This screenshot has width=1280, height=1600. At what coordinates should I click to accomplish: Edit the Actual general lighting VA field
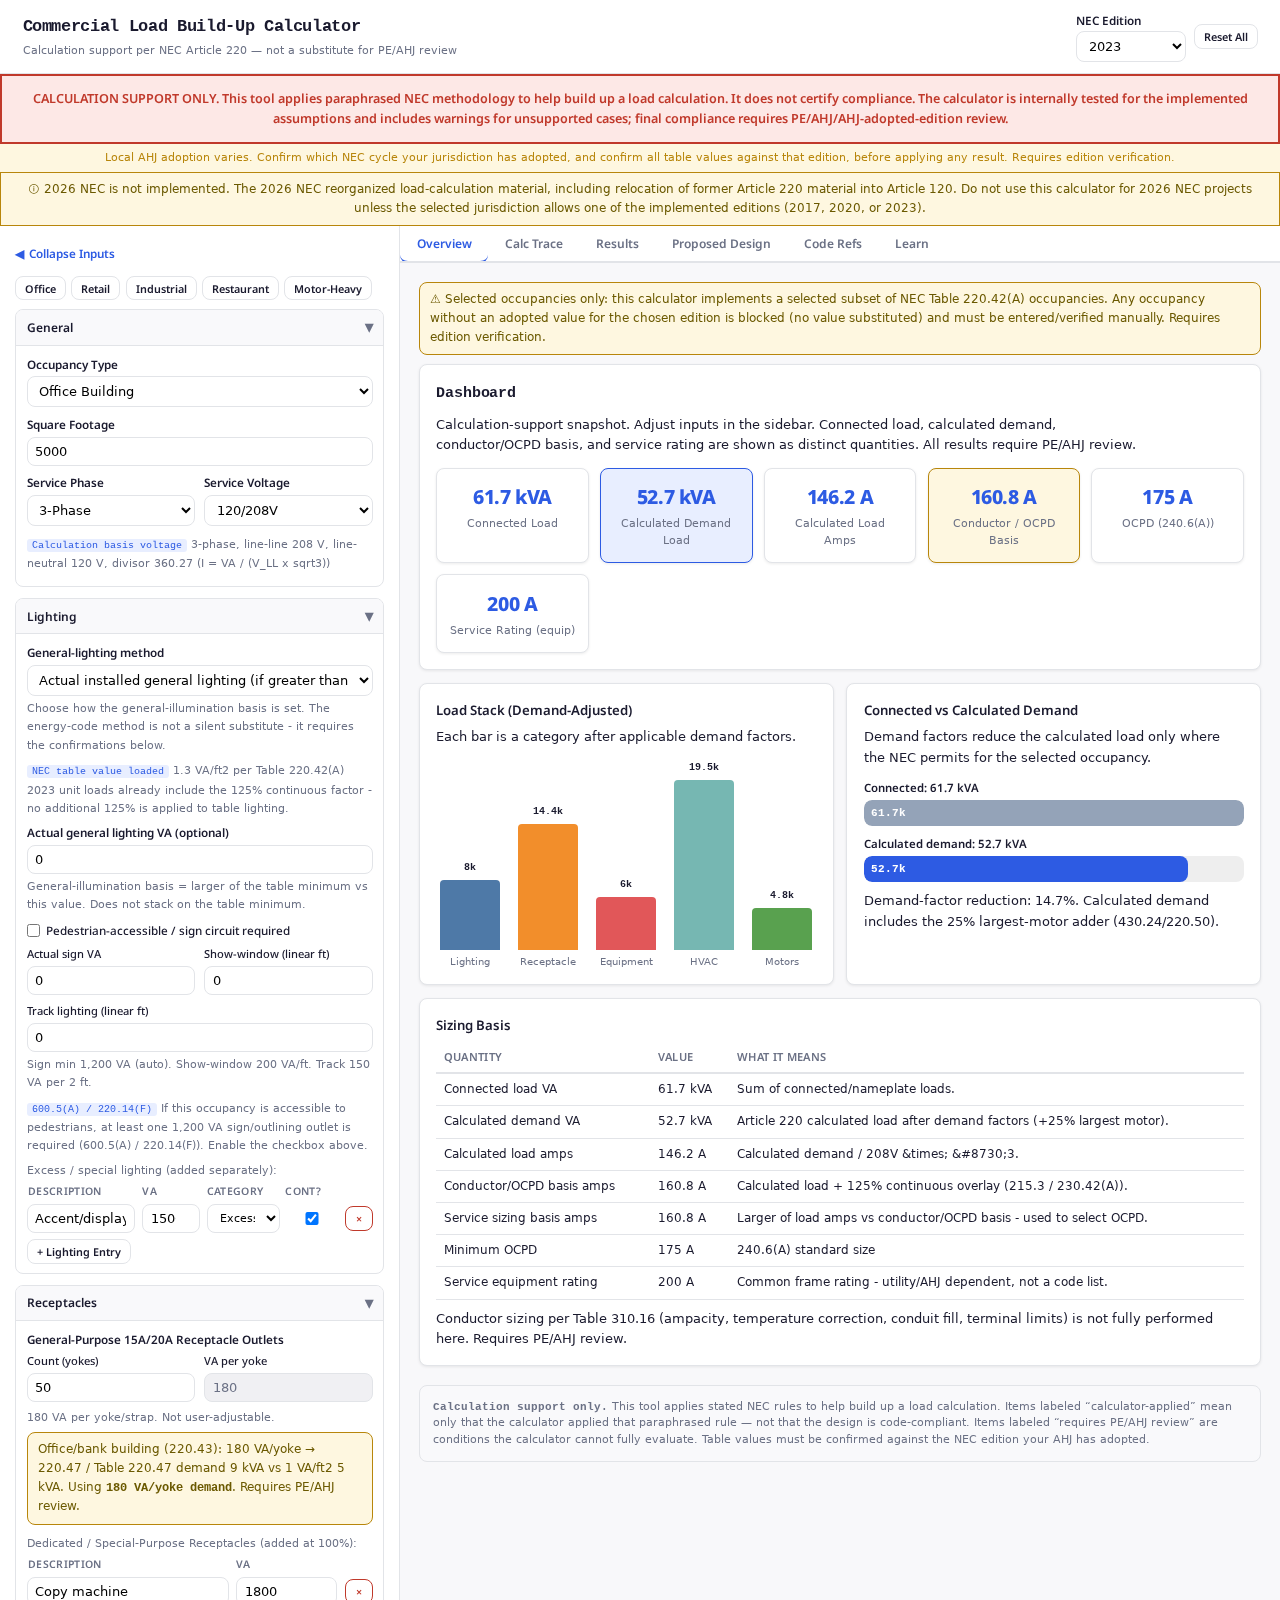[200, 859]
